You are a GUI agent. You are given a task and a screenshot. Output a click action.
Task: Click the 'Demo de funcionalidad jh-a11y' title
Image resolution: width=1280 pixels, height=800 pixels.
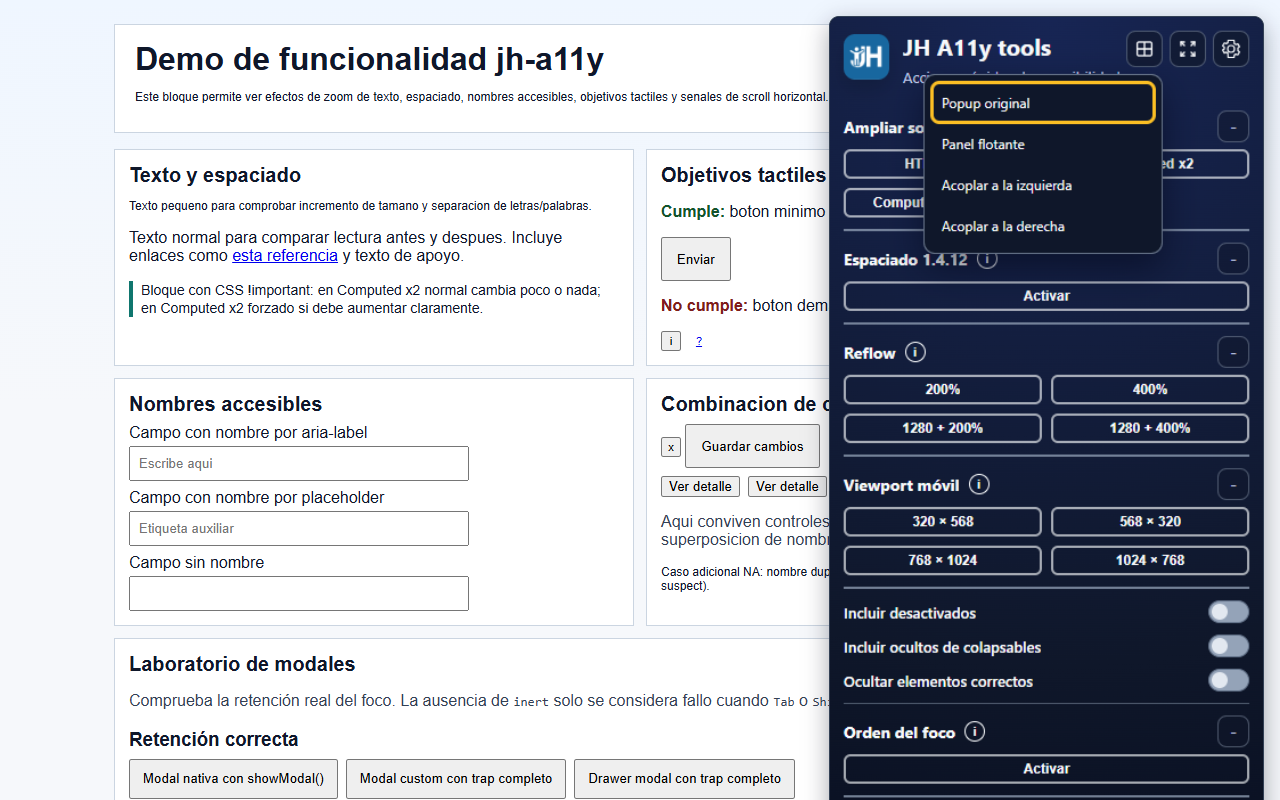pos(370,60)
